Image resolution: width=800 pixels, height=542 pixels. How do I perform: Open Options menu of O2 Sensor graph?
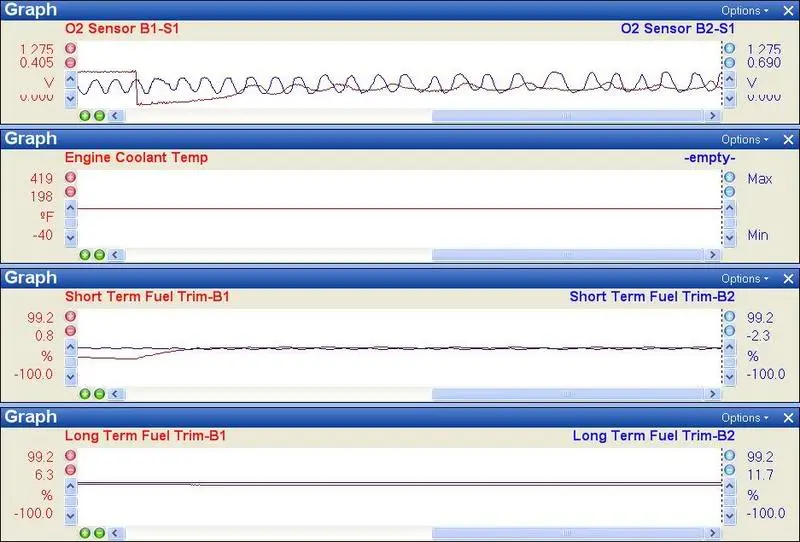[744, 11]
